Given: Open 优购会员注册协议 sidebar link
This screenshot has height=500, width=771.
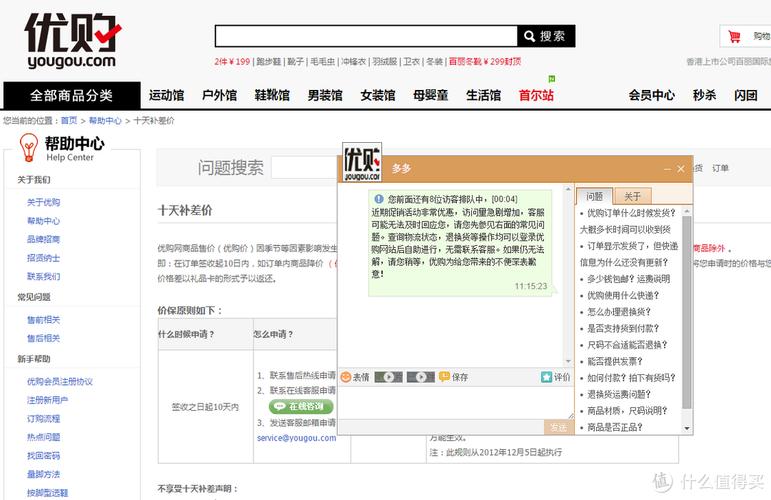Looking at the screenshot, I should (60, 382).
